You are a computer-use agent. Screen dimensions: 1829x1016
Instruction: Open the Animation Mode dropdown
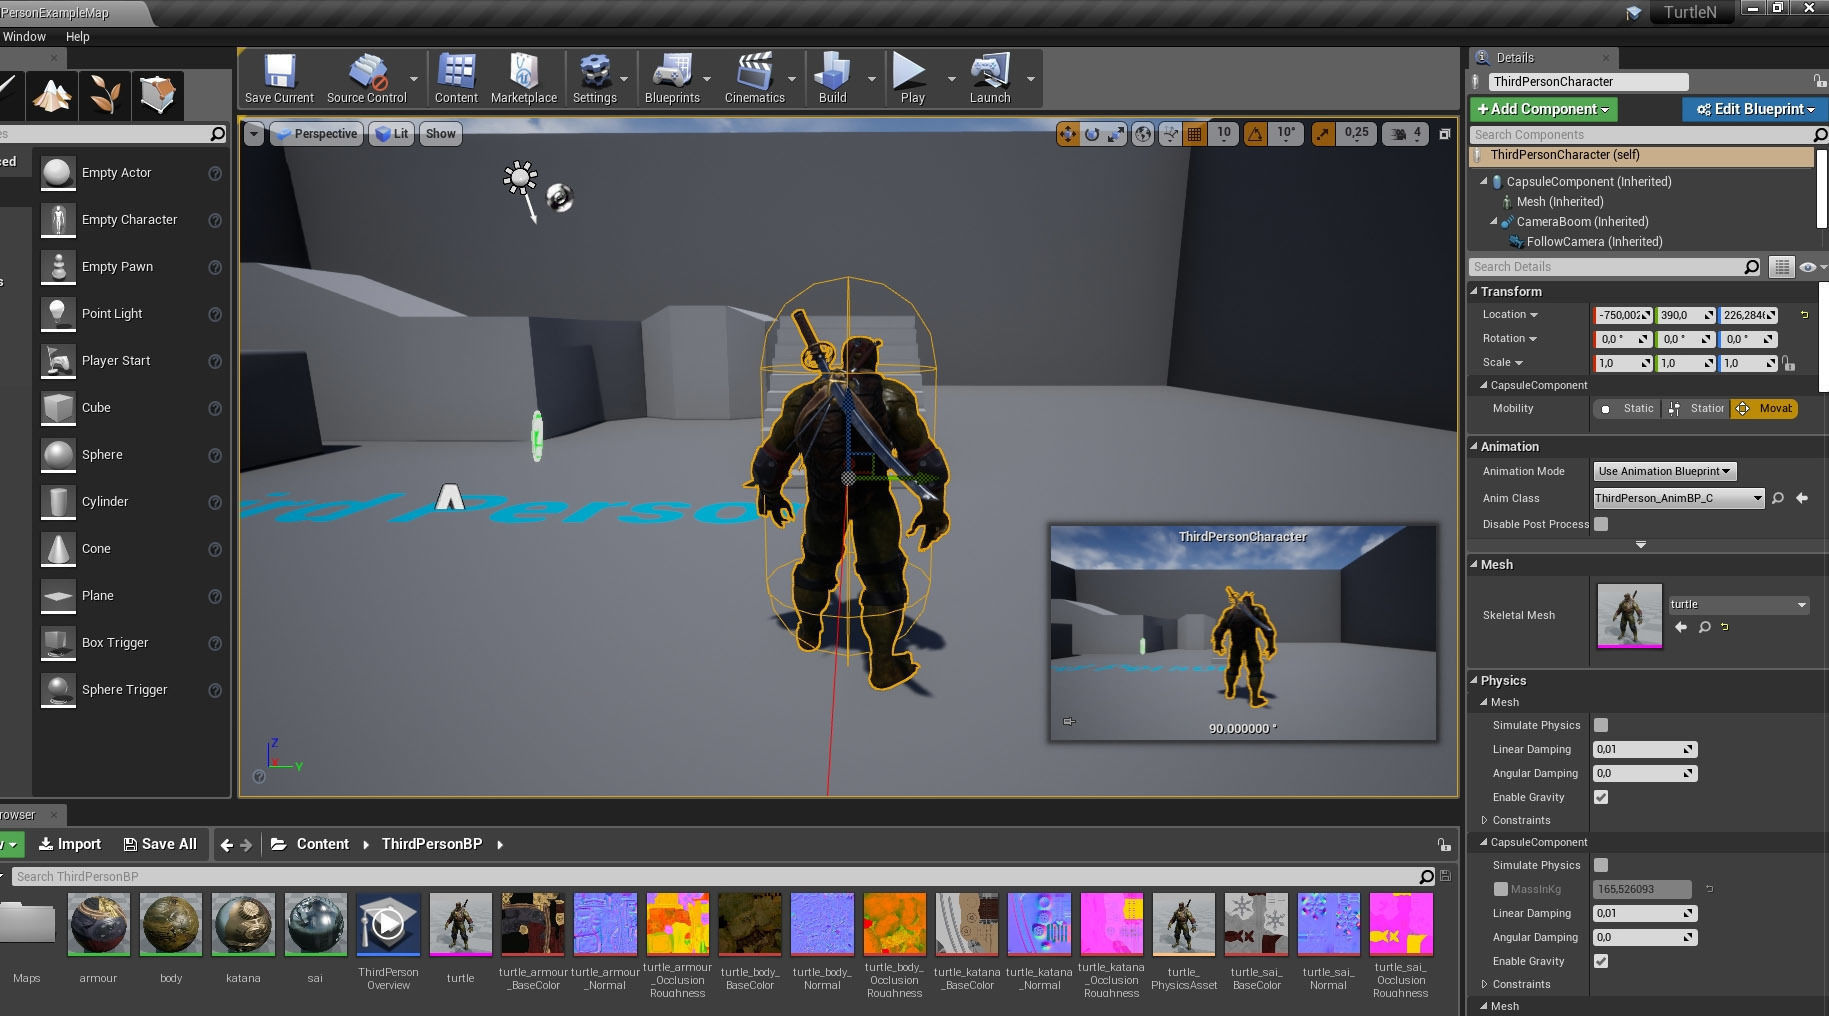[1665, 471]
